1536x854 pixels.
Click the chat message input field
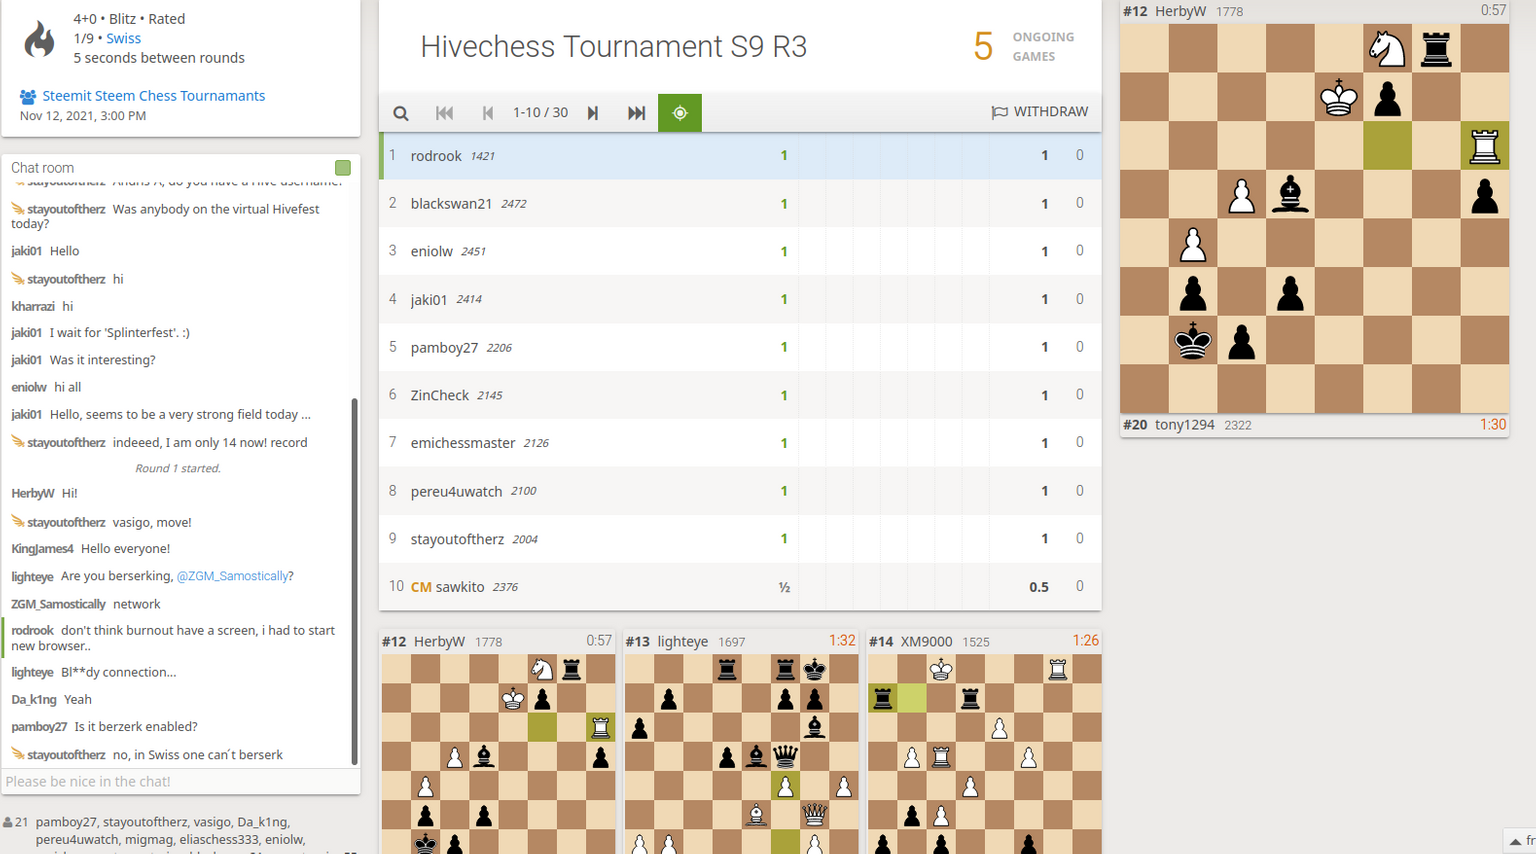tap(181, 781)
